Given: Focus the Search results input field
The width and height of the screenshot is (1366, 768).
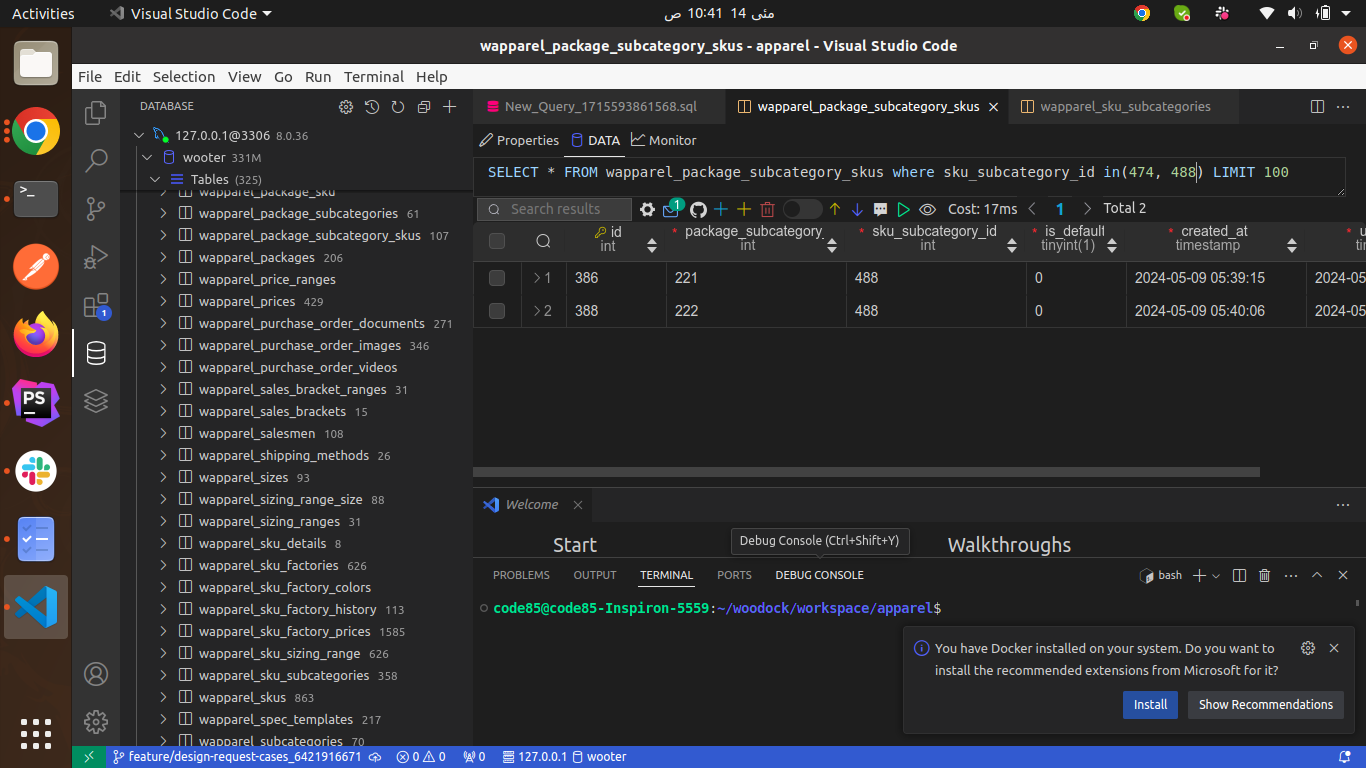Looking at the screenshot, I should click(x=555, y=209).
